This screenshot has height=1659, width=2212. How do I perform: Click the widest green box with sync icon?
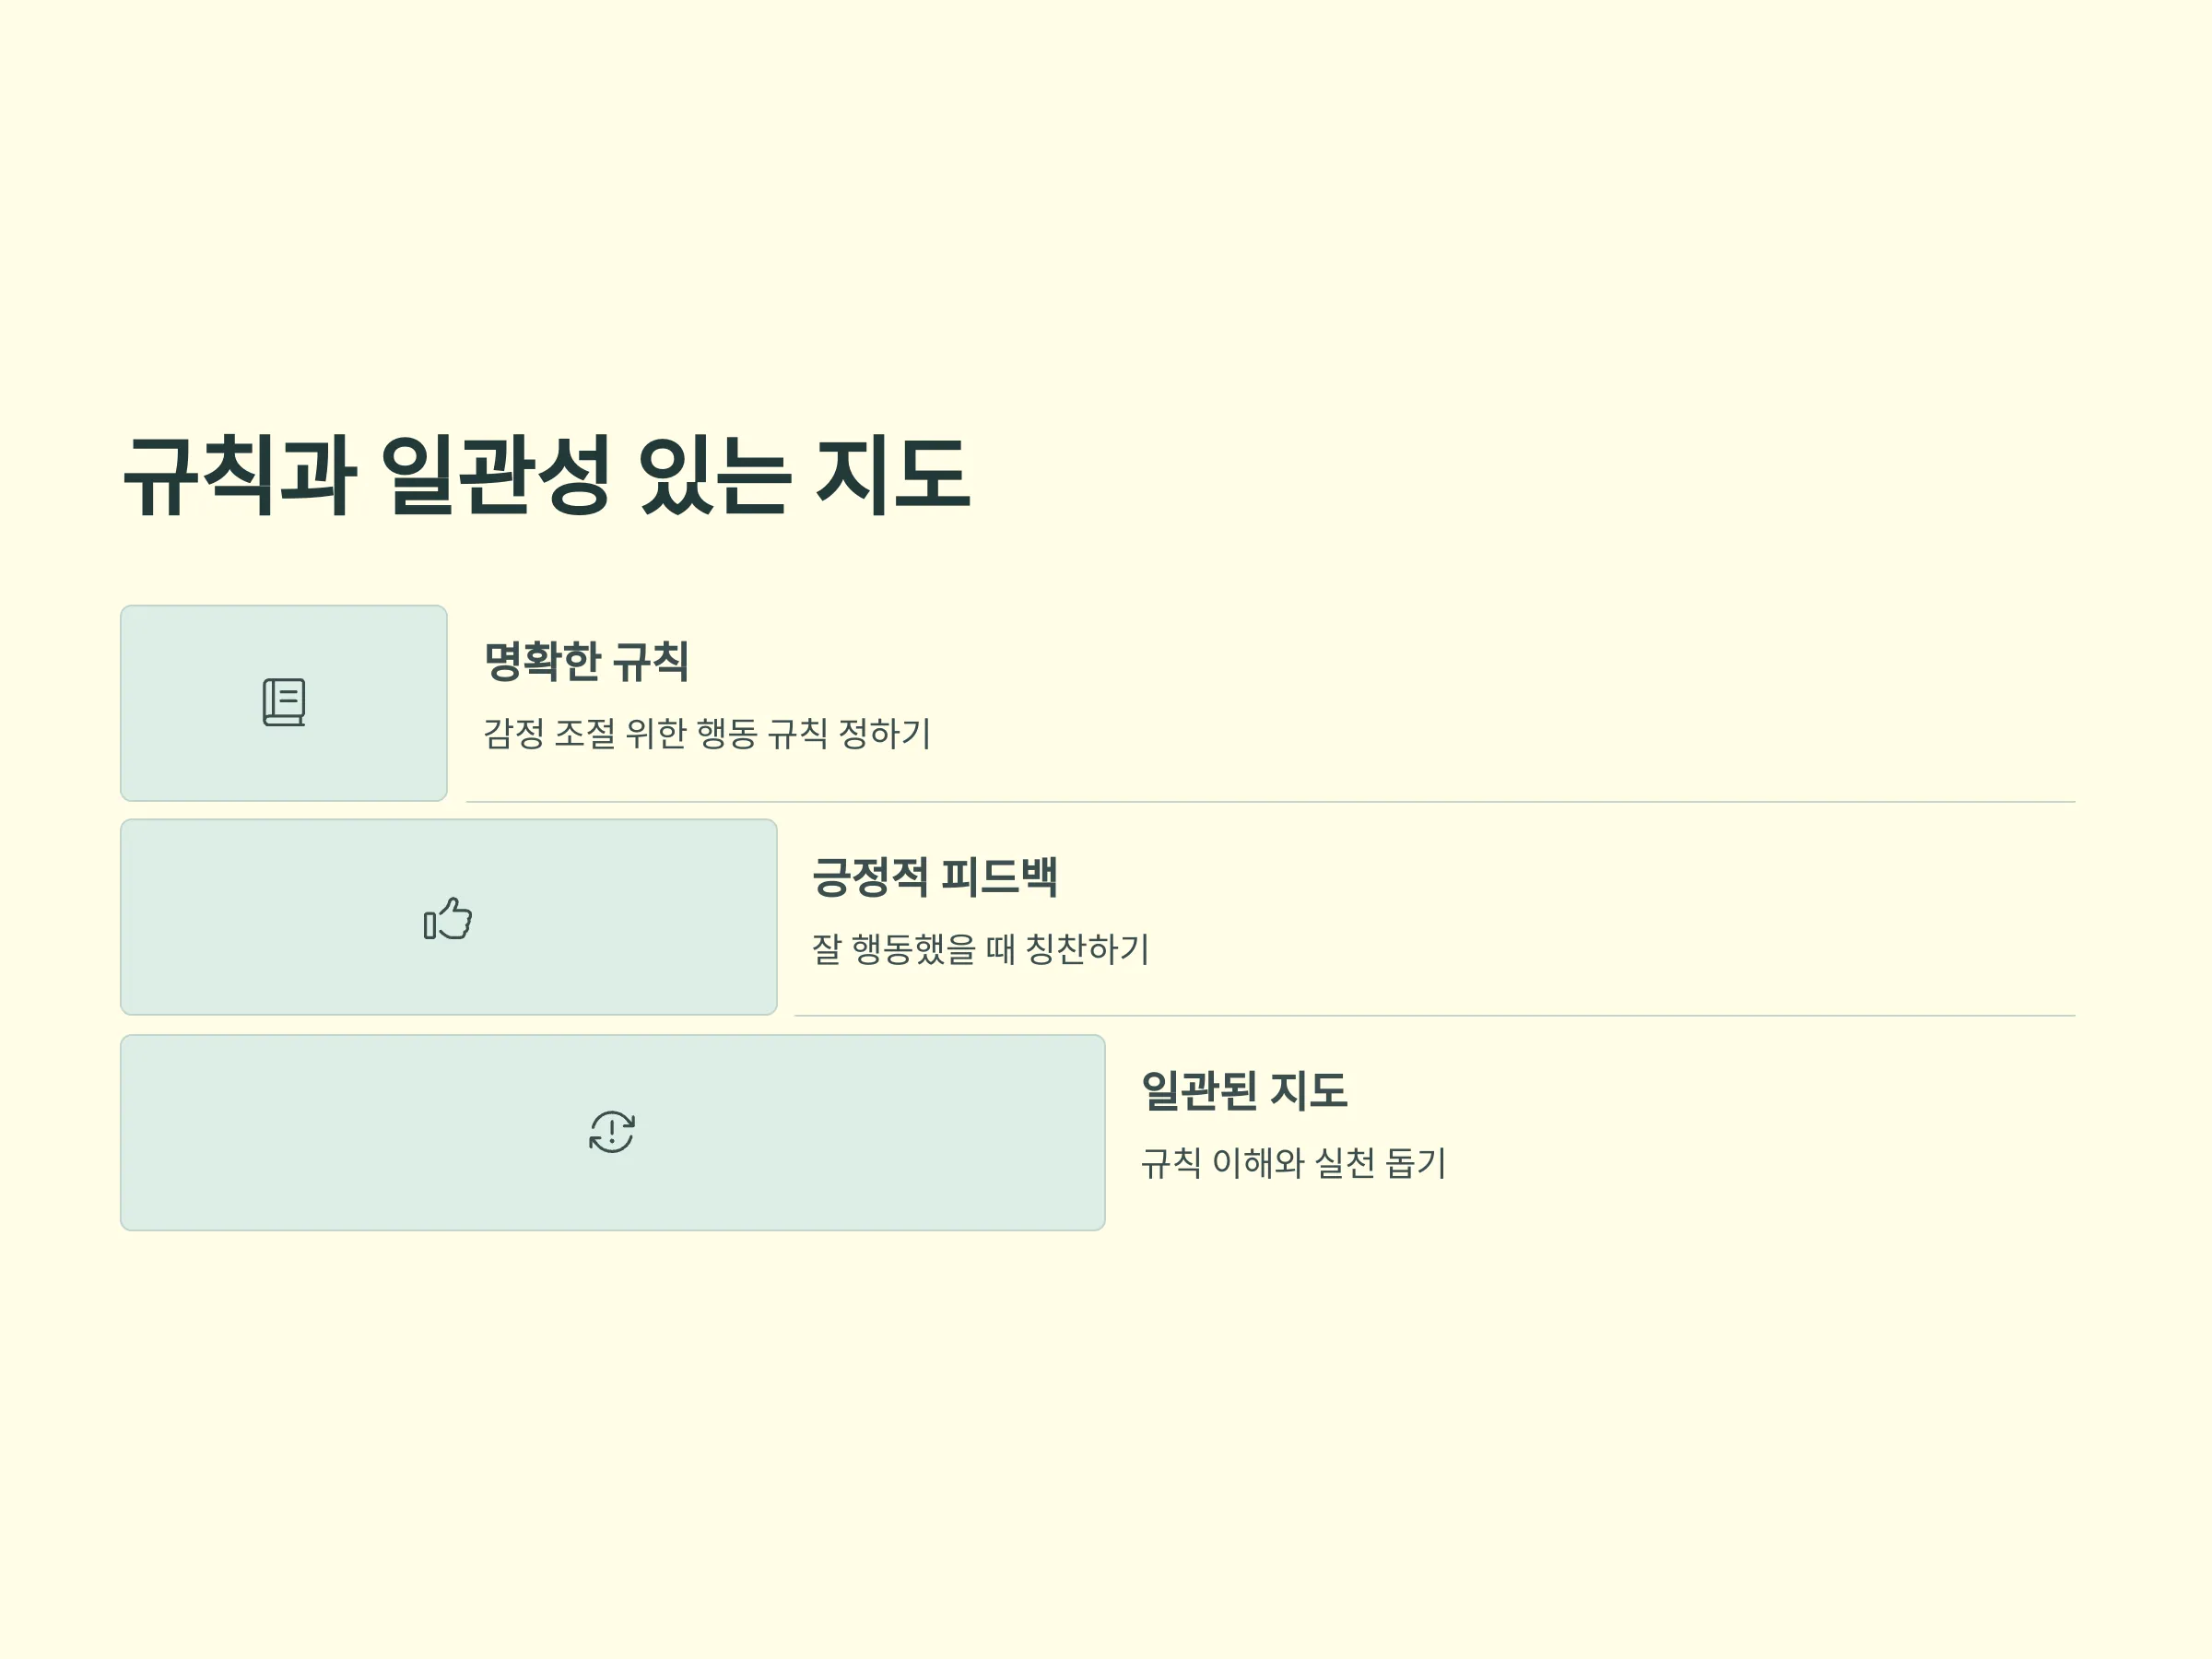(613, 1132)
